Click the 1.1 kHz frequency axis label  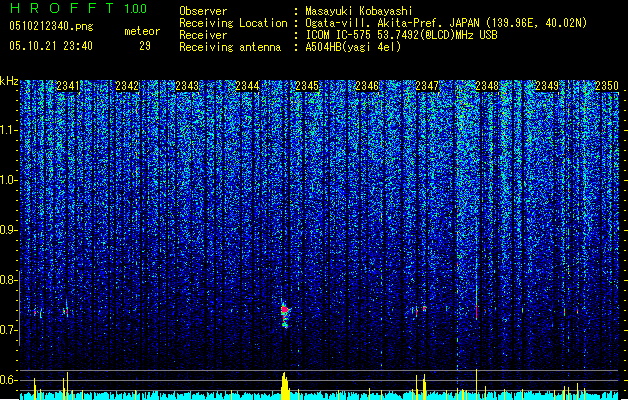click(9, 130)
